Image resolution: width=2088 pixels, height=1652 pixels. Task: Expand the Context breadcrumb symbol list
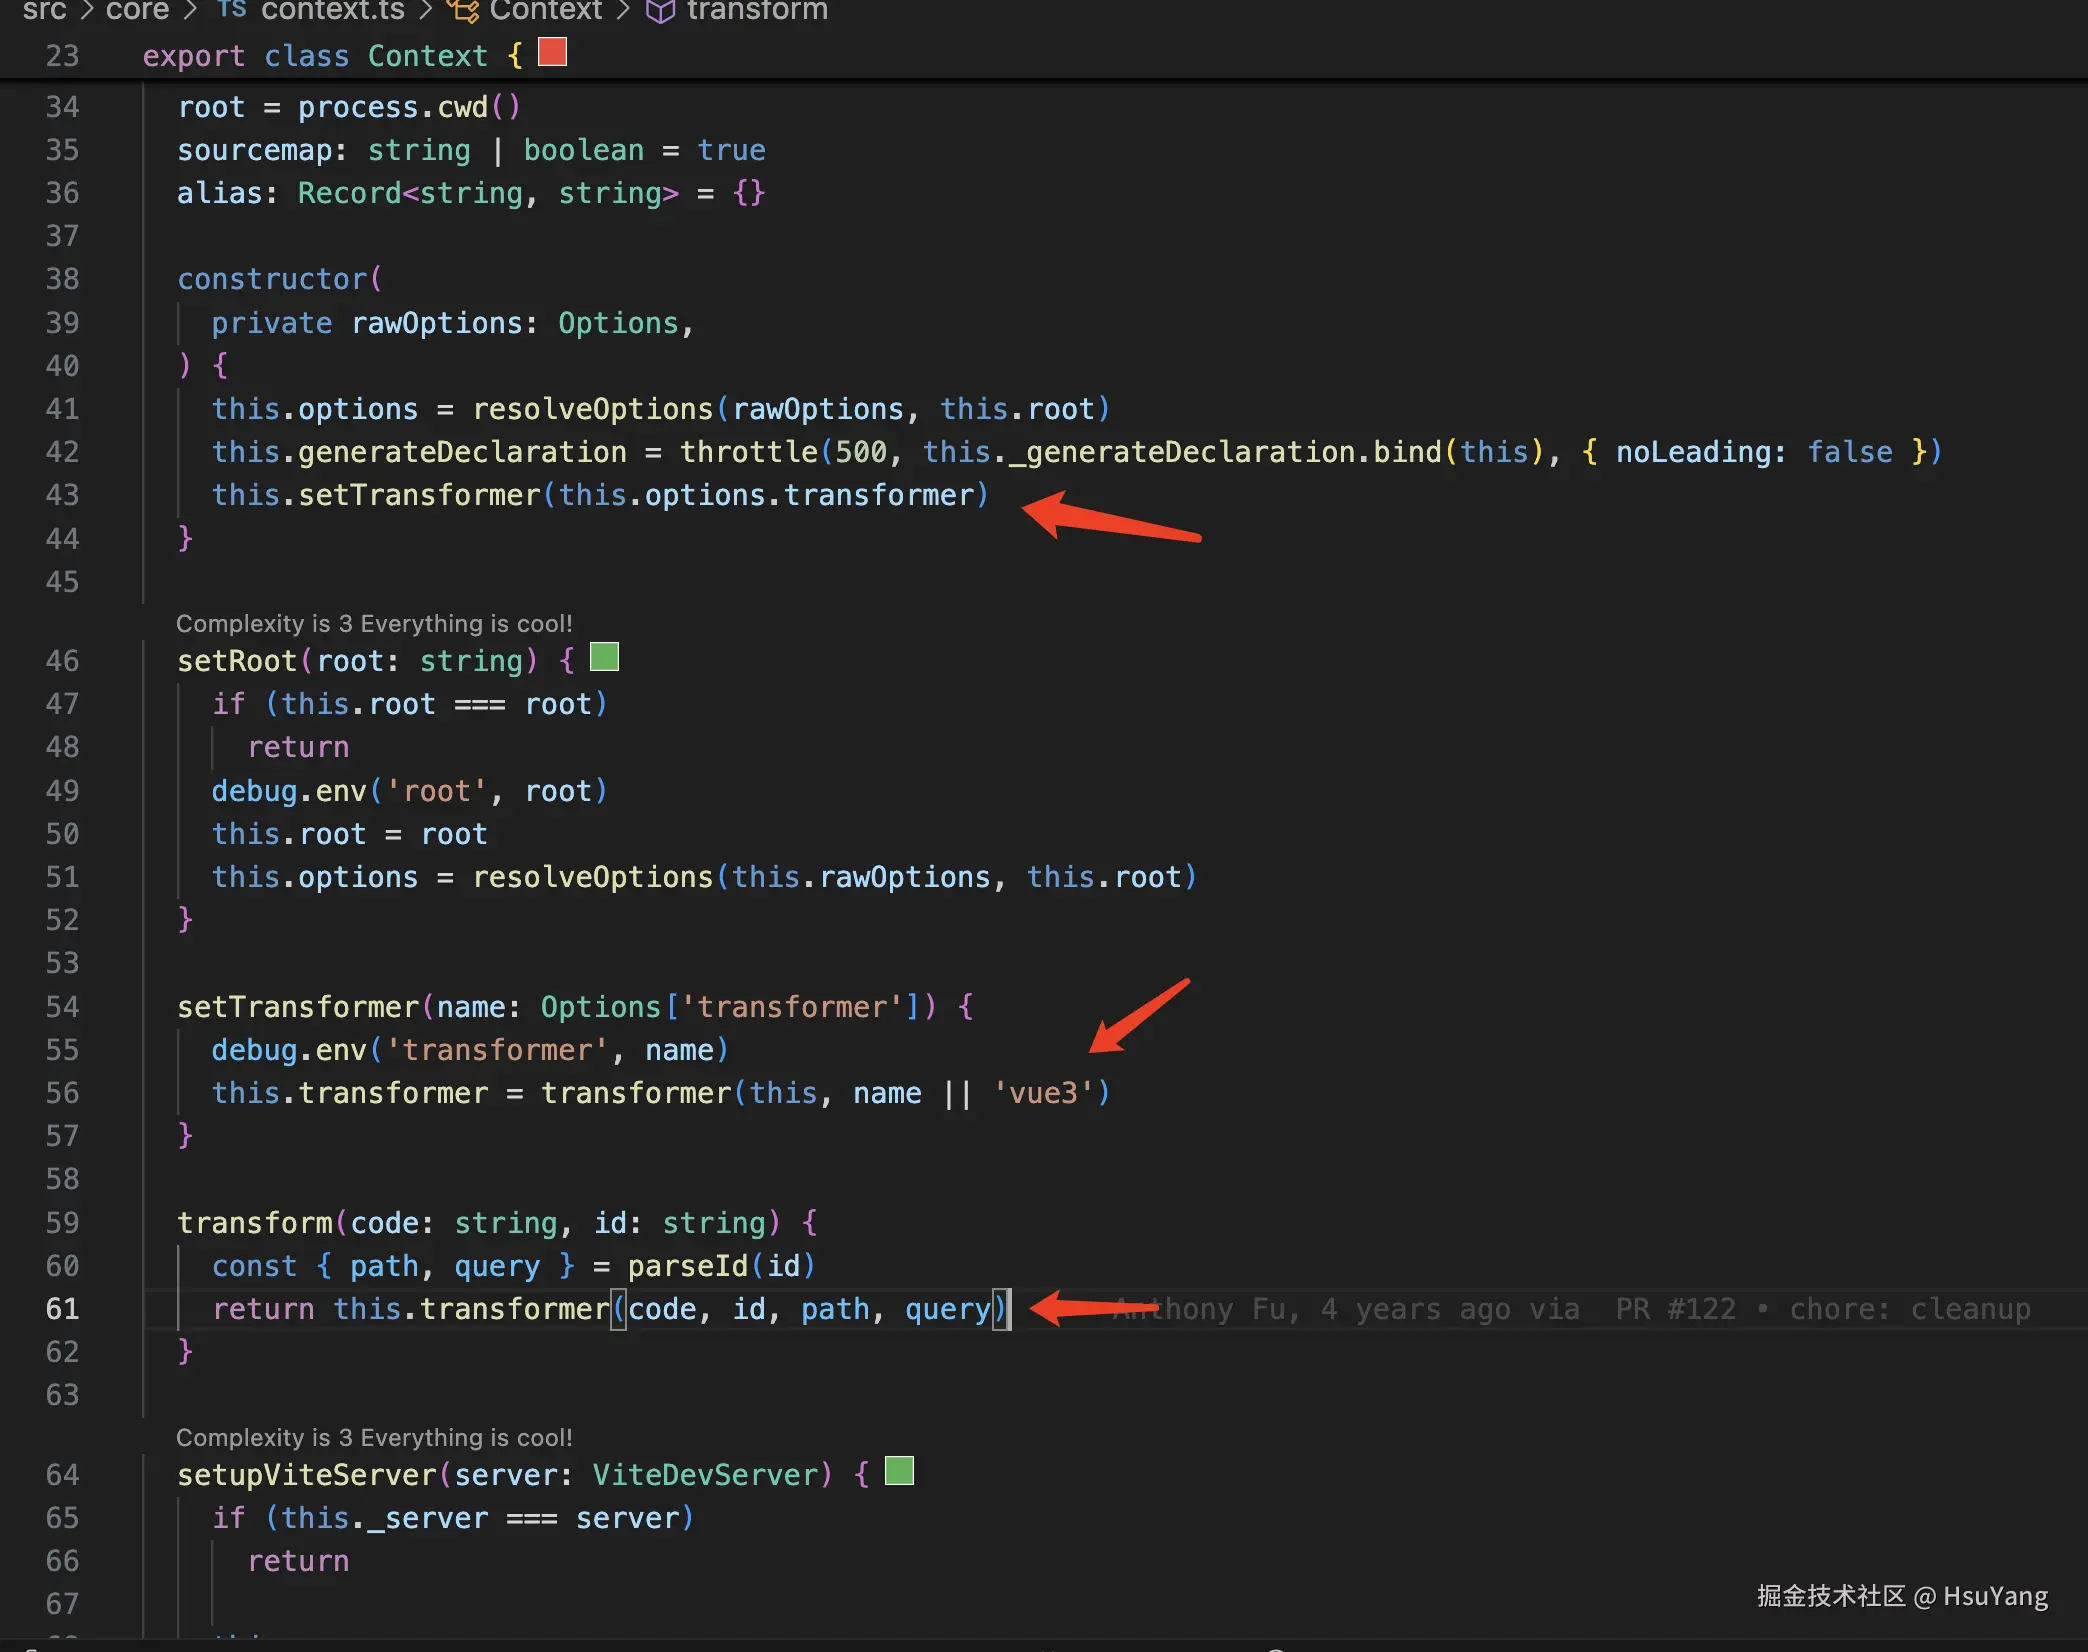[x=545, y=11]
